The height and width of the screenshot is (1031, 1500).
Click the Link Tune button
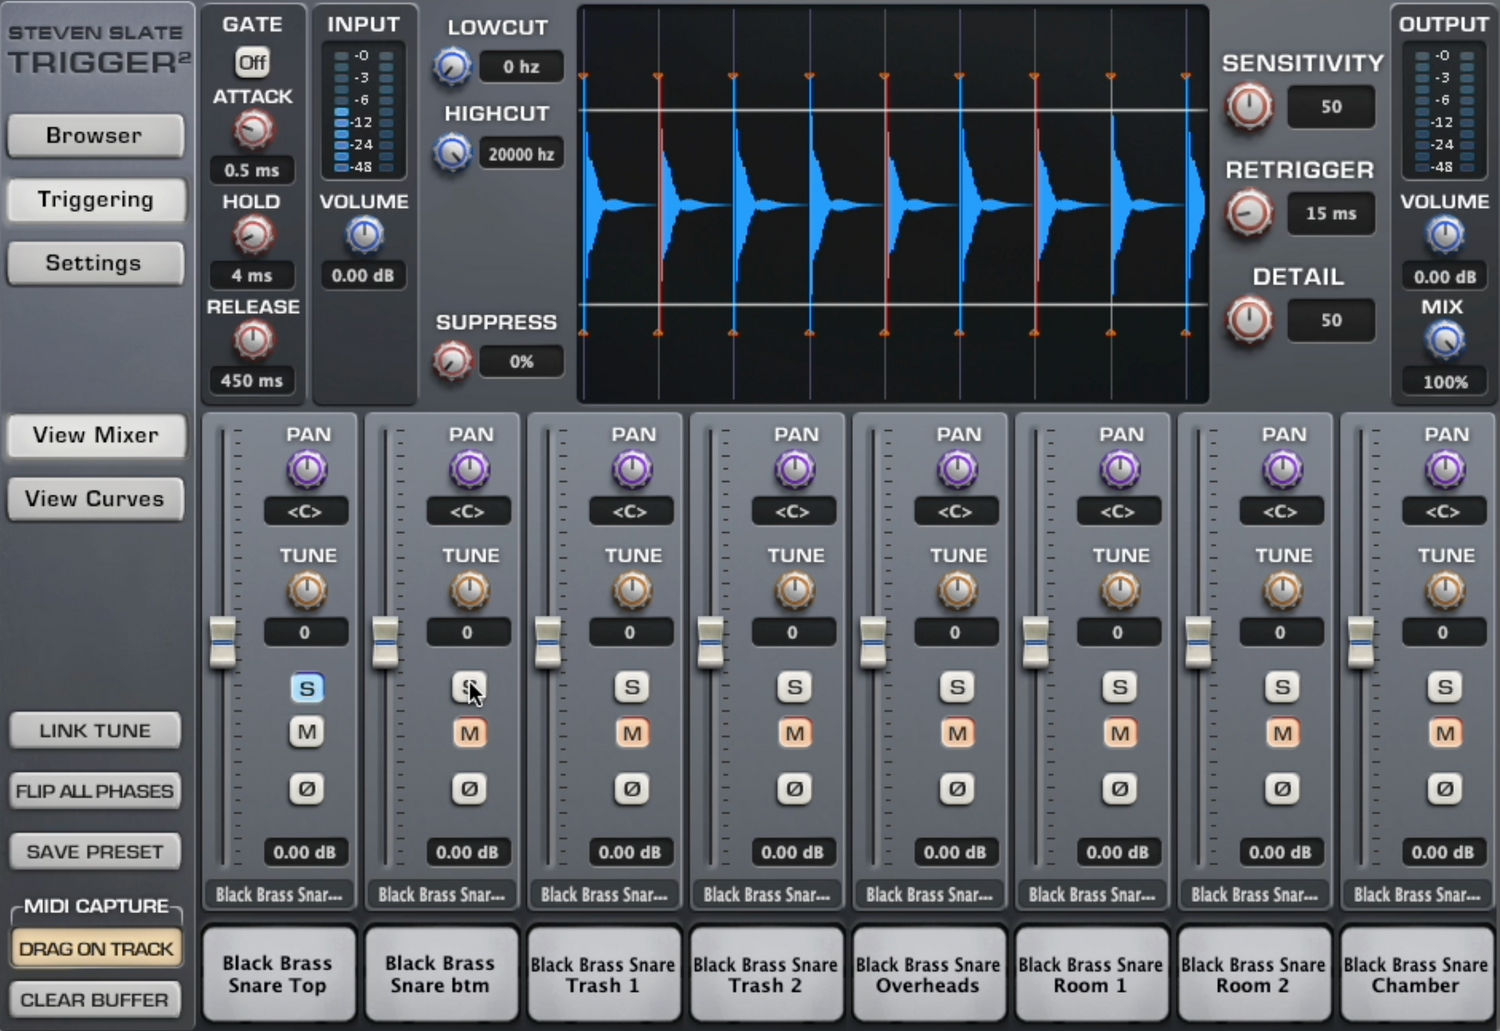(x=95, y=731)
